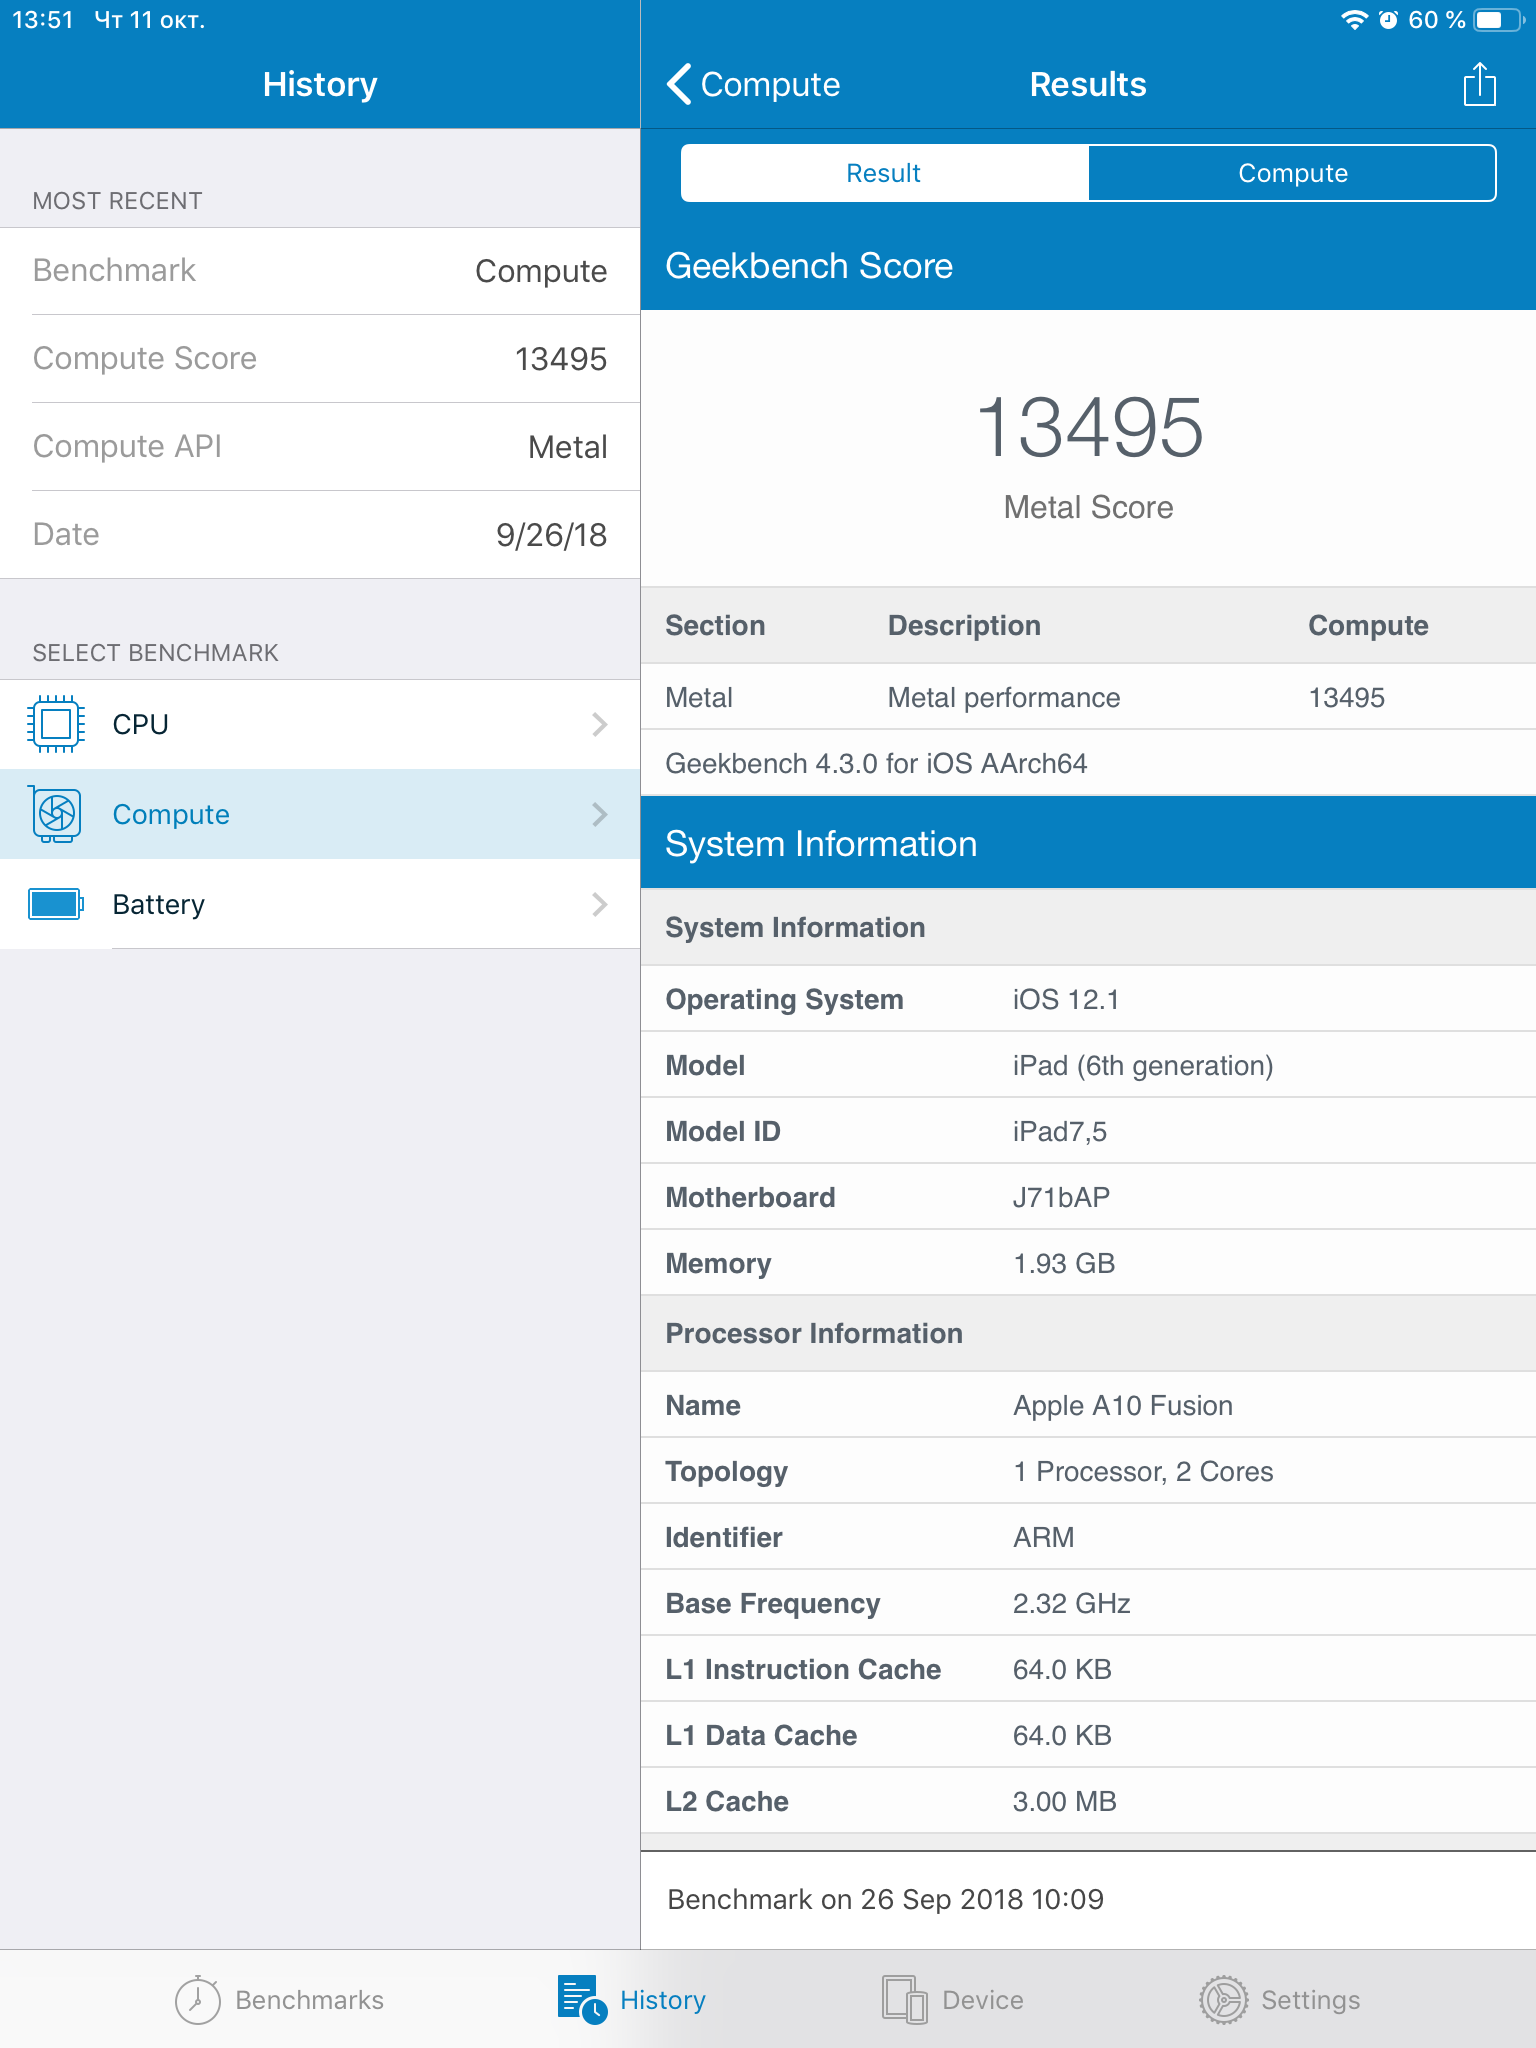The height and width of the screenshot is (2048, 1536).
Task: Switch to the Result segment
Action: [x=884, y=173]
